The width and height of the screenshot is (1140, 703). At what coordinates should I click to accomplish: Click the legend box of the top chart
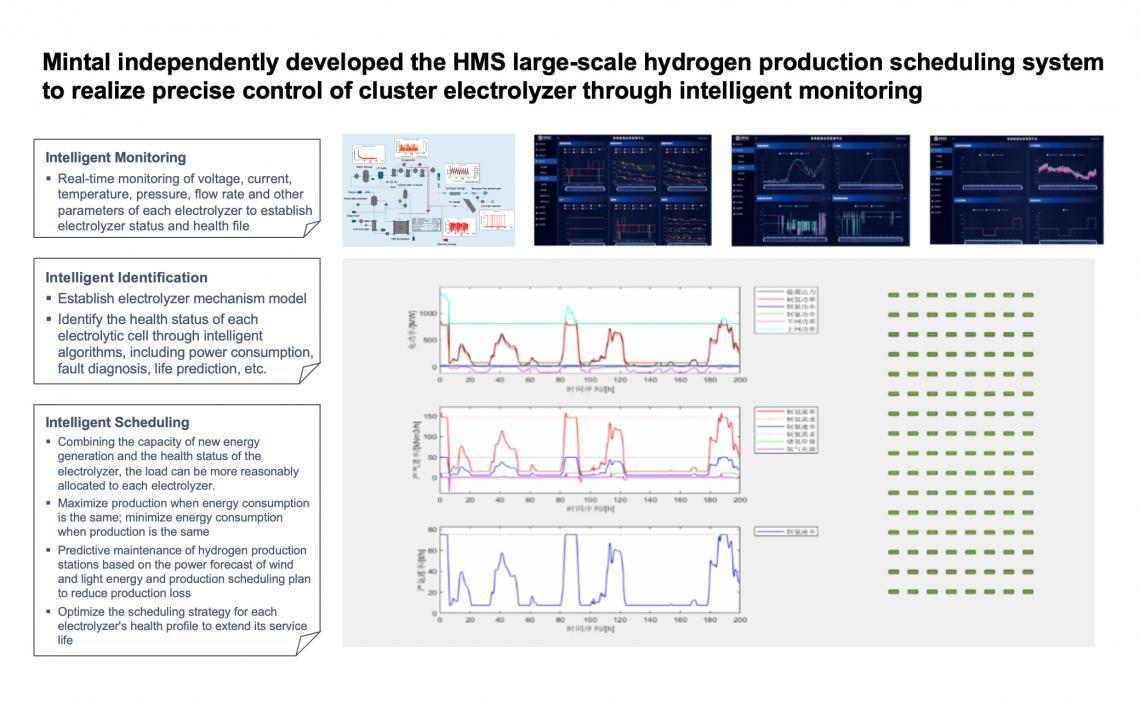coord(786,310)
